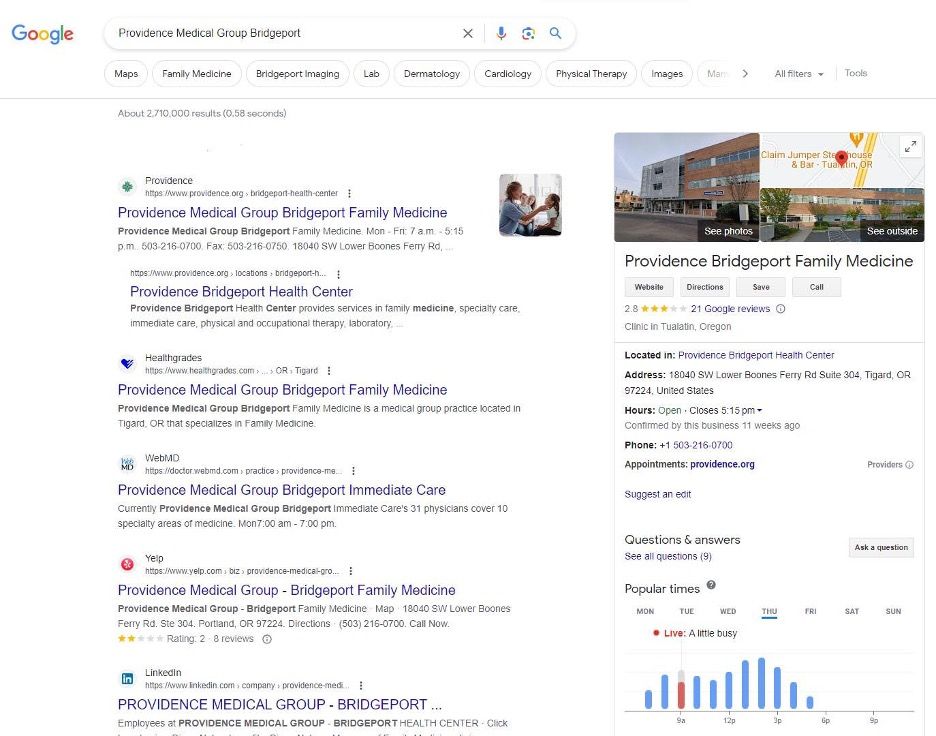The width and height of the screenshot is (936, 736).
Task: Click the LinkedIn favicon
Action: tap(127, 679)
